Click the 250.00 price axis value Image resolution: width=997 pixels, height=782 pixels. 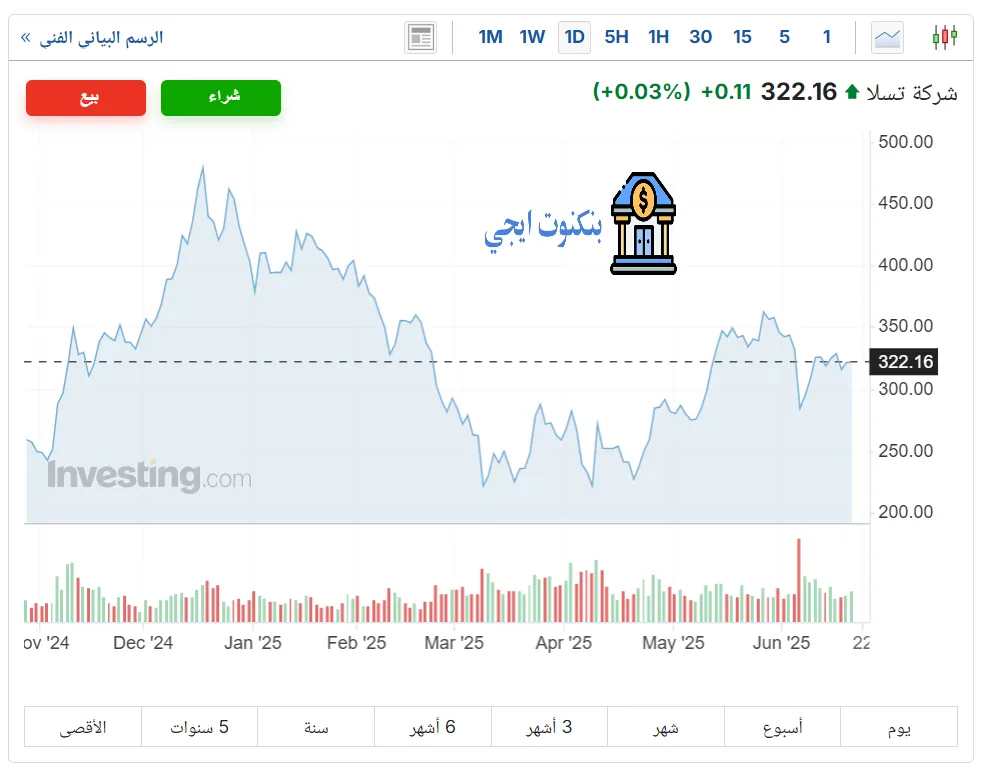pos(905,451)
